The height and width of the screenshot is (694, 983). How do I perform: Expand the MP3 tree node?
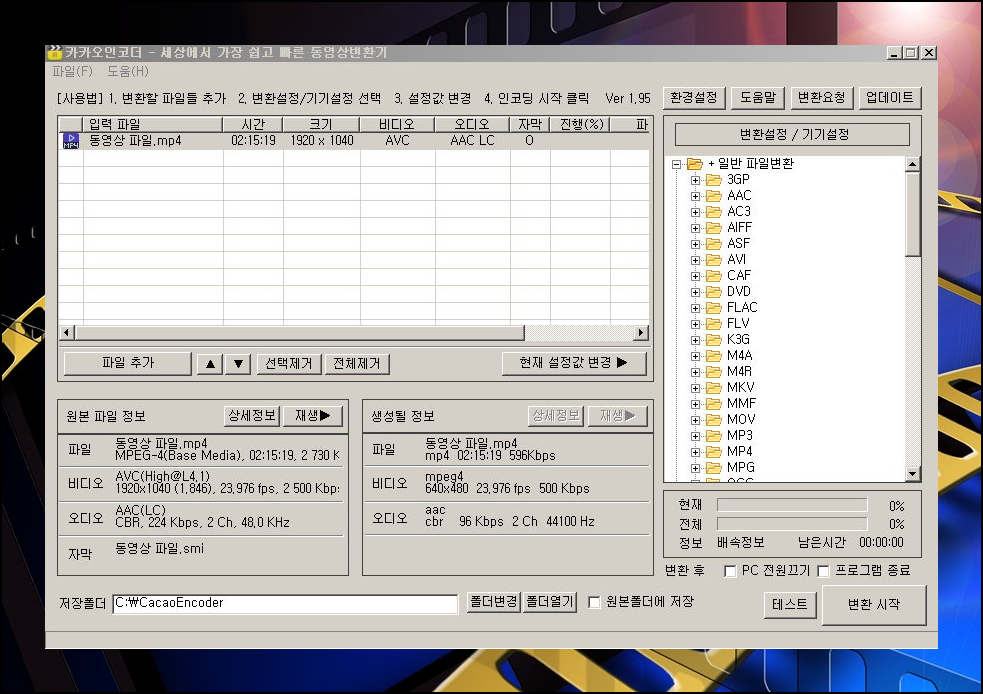[695, 436]
